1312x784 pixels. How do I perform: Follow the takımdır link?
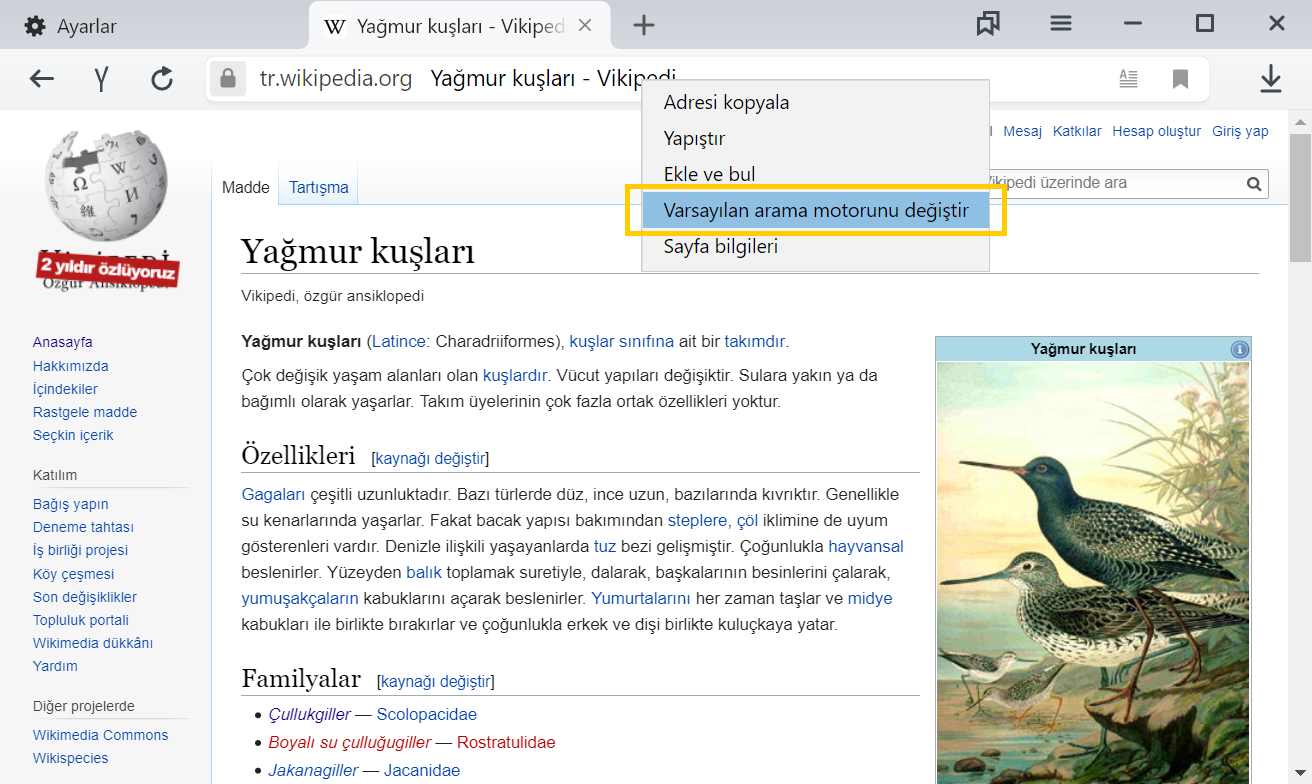755,341
